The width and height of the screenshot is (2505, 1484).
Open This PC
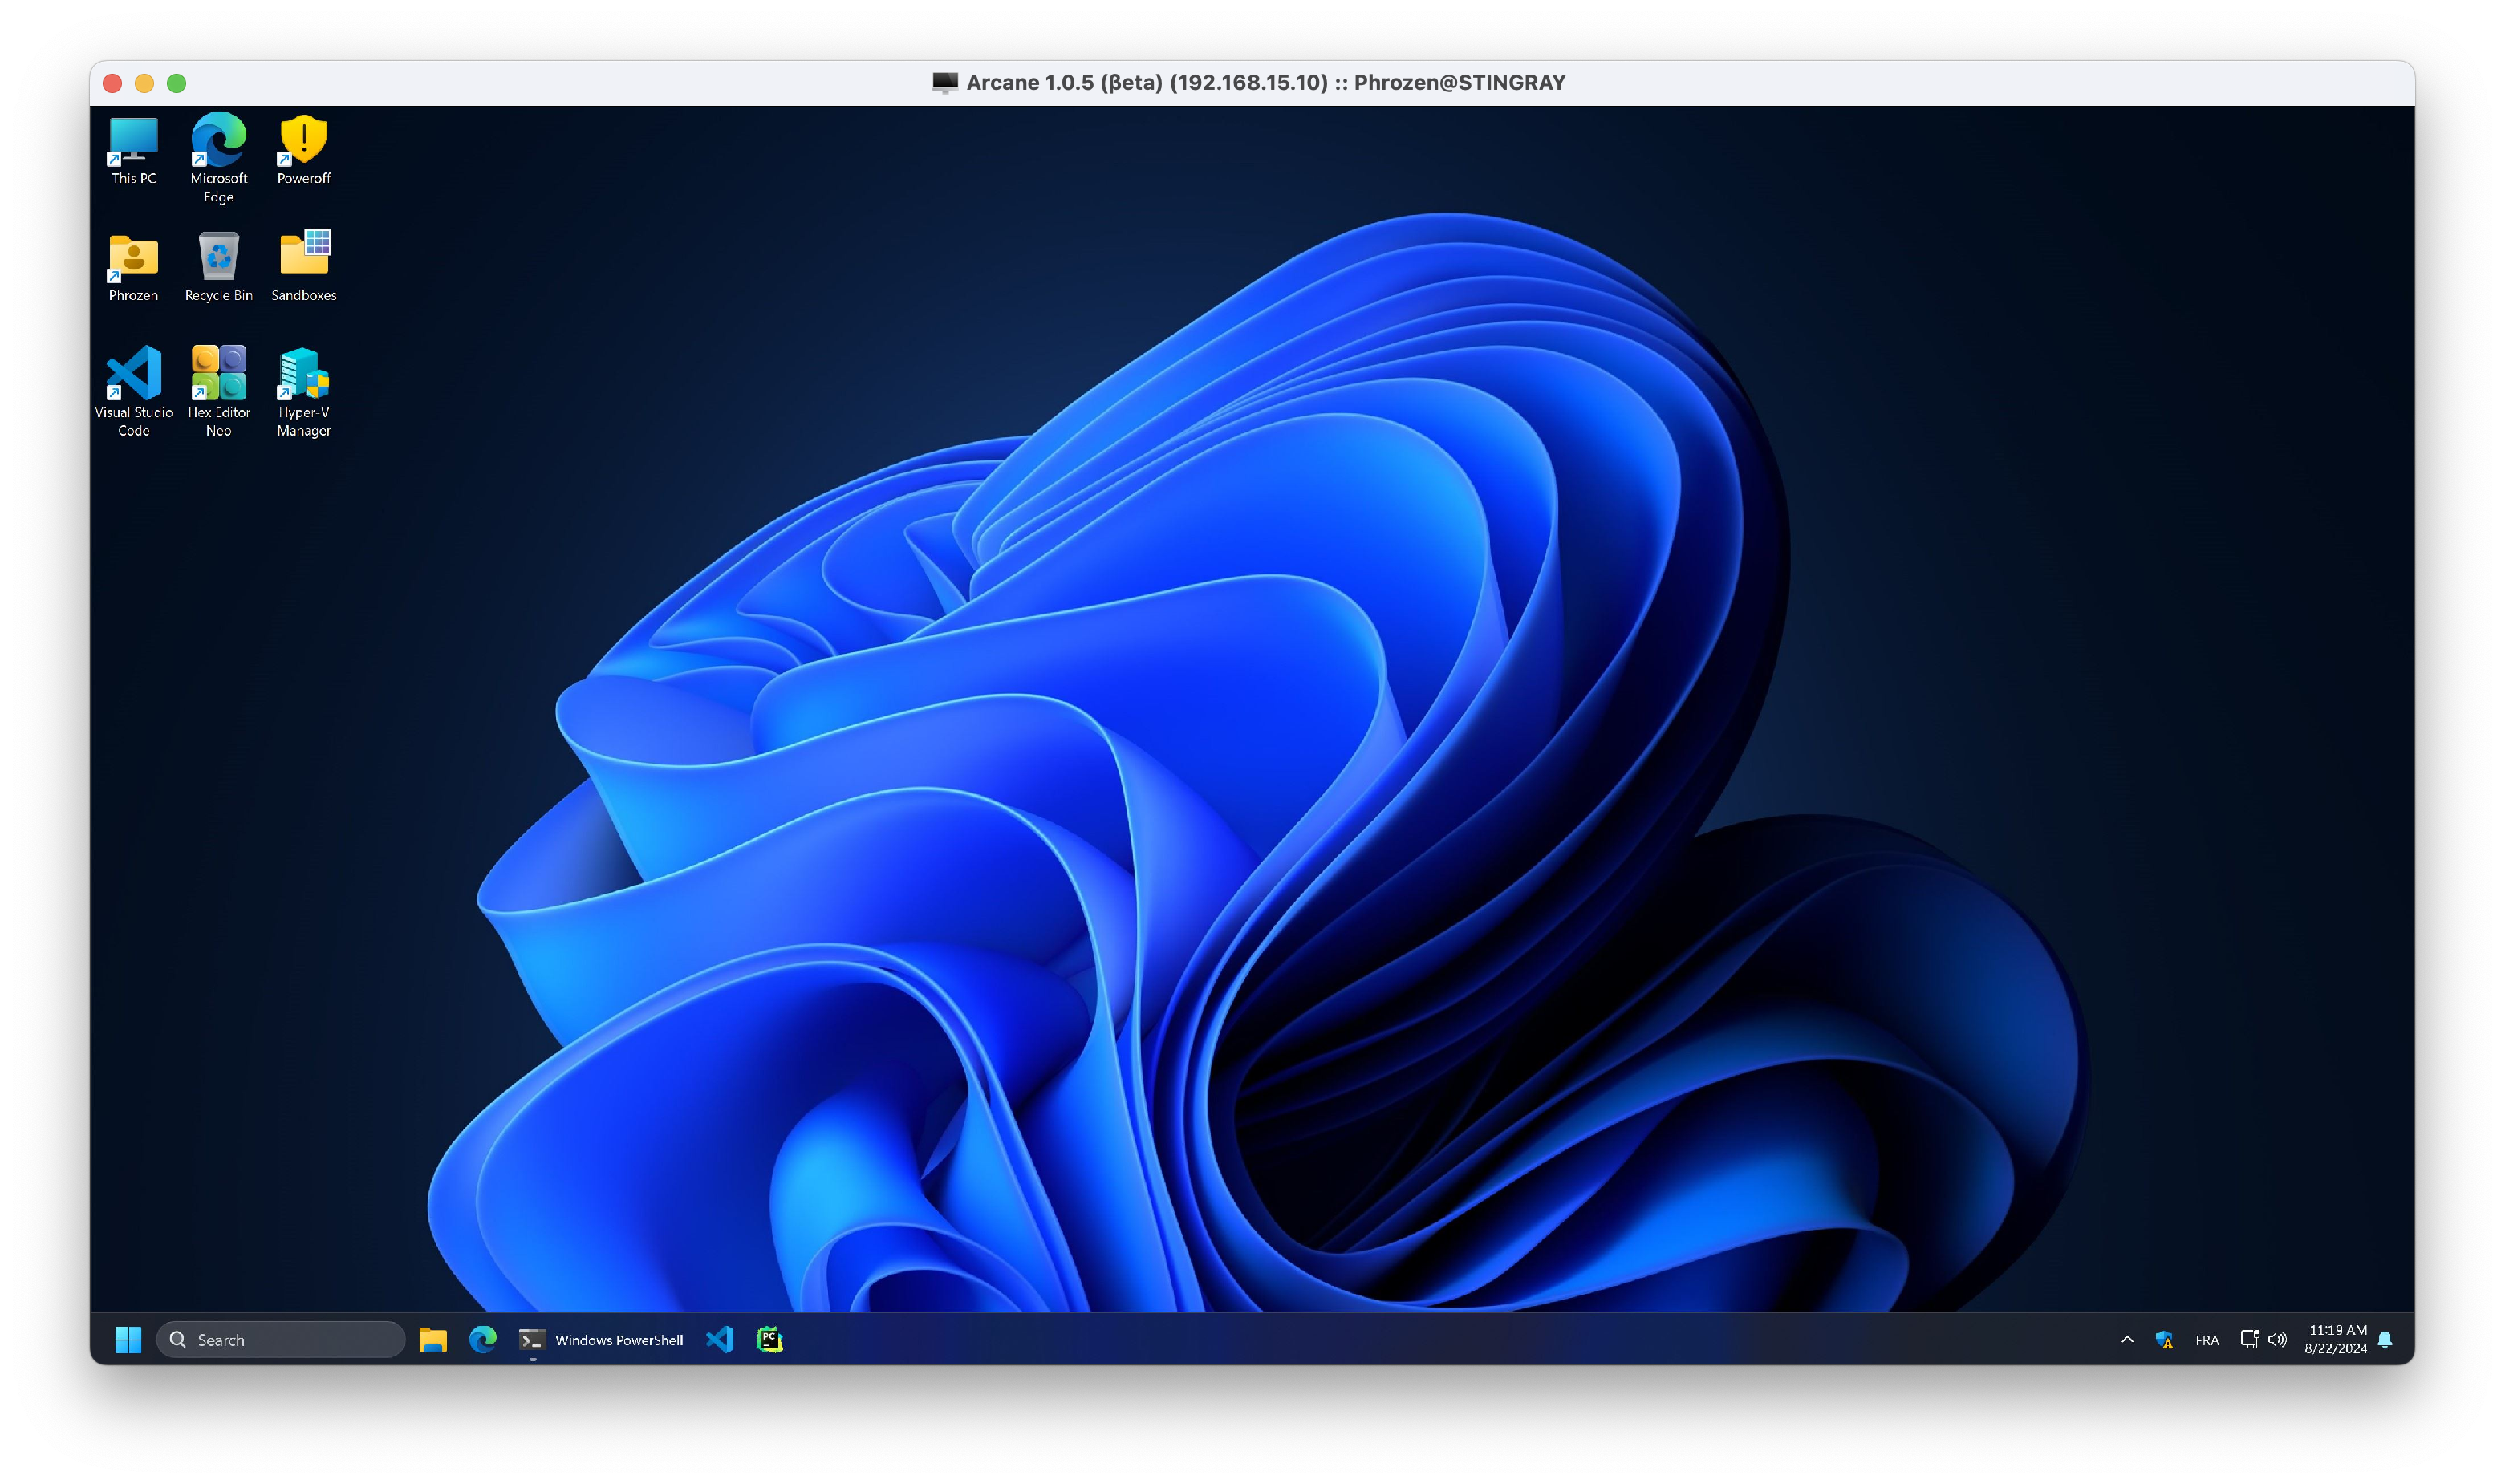(133, 140)
